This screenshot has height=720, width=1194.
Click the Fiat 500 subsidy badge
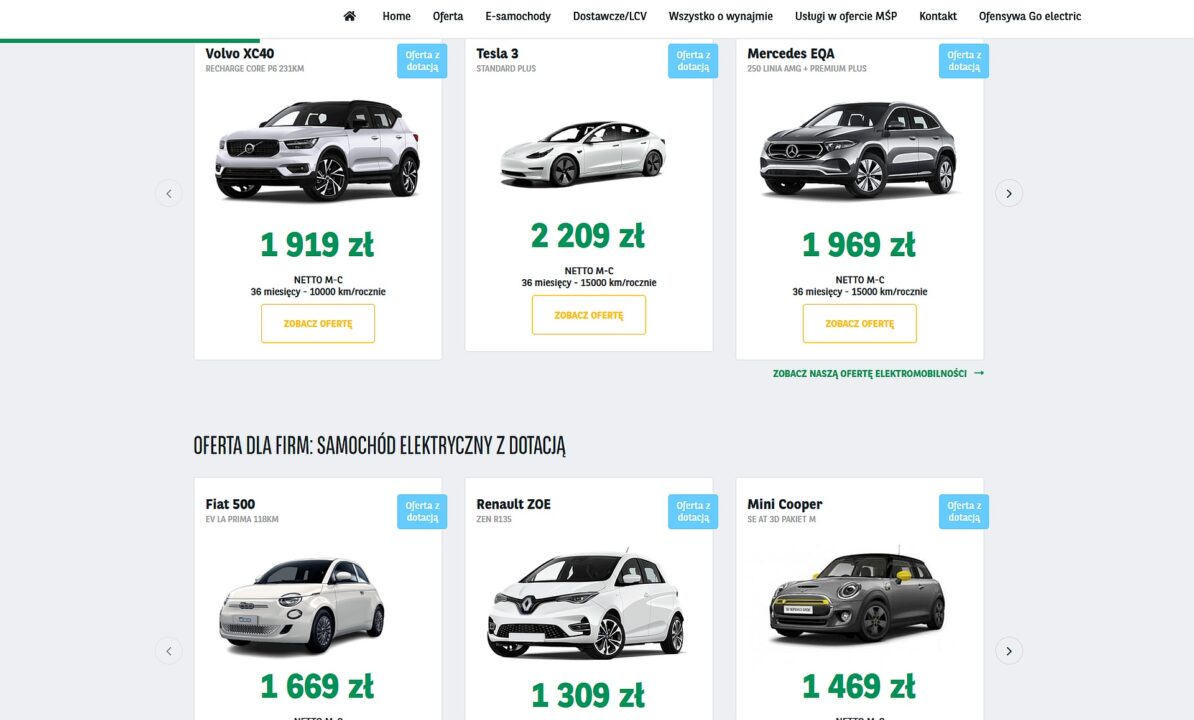pos(422,511)
